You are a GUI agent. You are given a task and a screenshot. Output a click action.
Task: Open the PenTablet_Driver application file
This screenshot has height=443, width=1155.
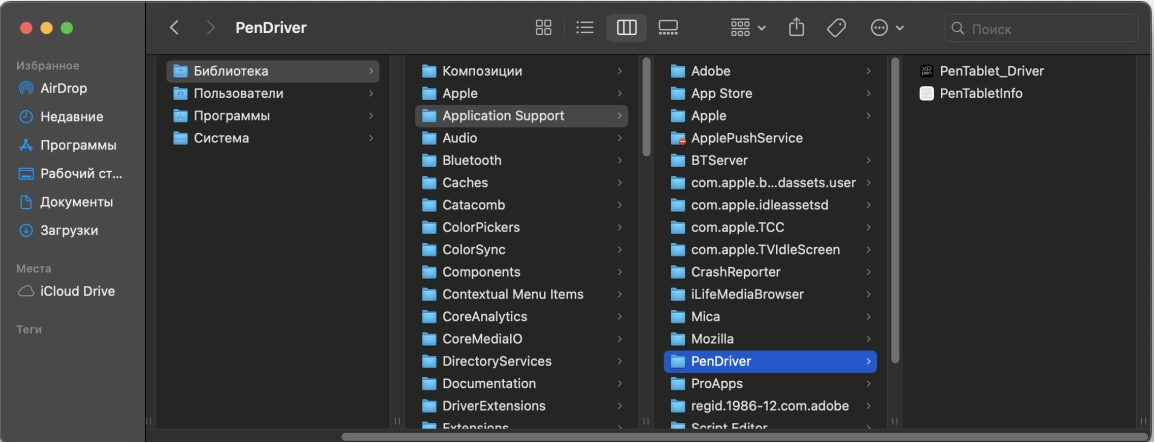(991, 71)
